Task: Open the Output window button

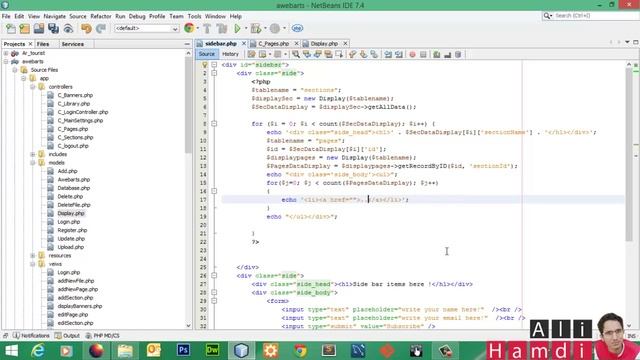Action: (67, 336)
